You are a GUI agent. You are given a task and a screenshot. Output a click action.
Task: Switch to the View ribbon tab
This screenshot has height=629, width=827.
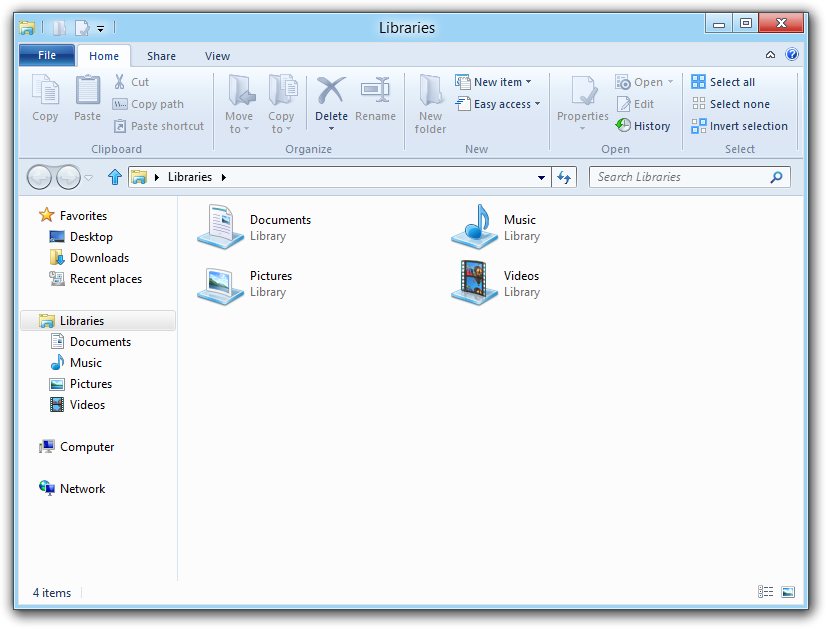(217, 56)
